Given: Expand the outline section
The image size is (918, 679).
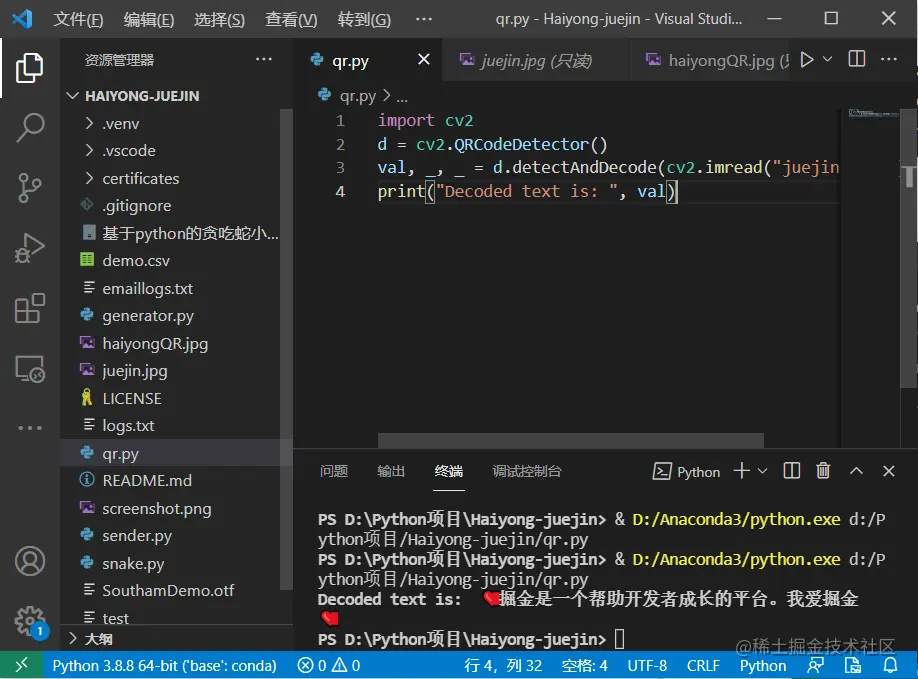Looking at the screenshot, I should 176,639.
